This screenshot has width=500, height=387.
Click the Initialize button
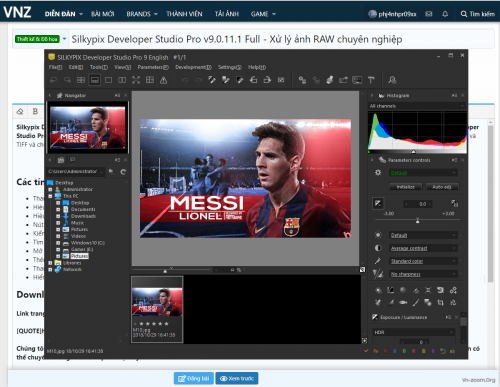(x=406, y=187)
